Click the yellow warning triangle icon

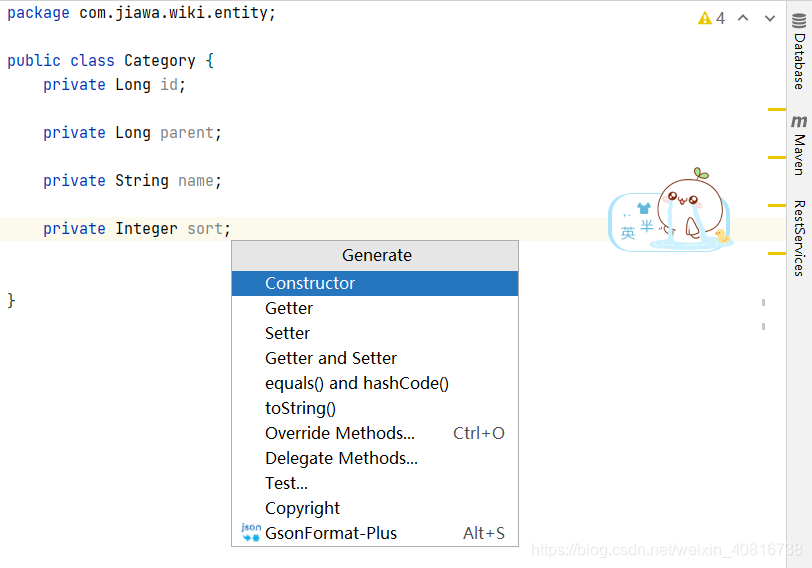pyautogui.click(x=704, y=19)
